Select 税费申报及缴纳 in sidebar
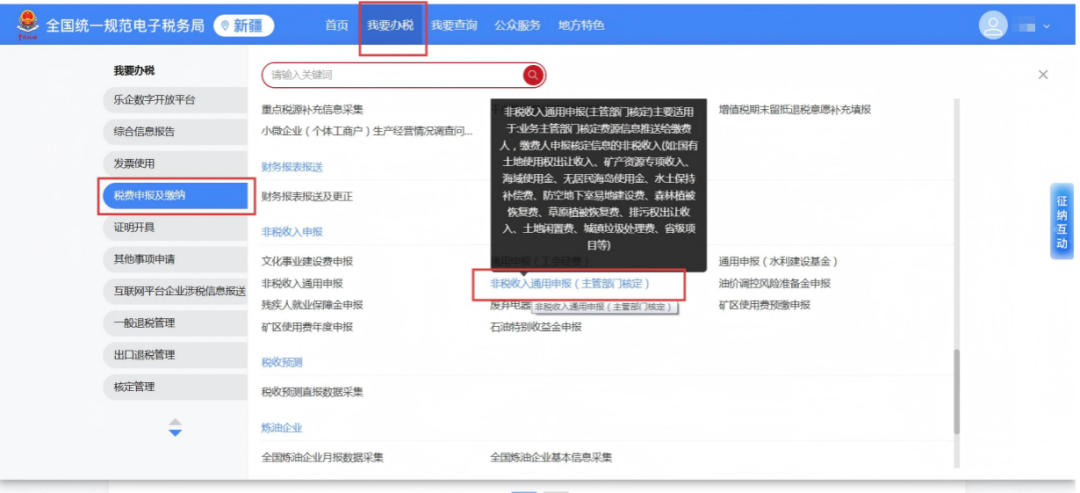 point(175,196)
